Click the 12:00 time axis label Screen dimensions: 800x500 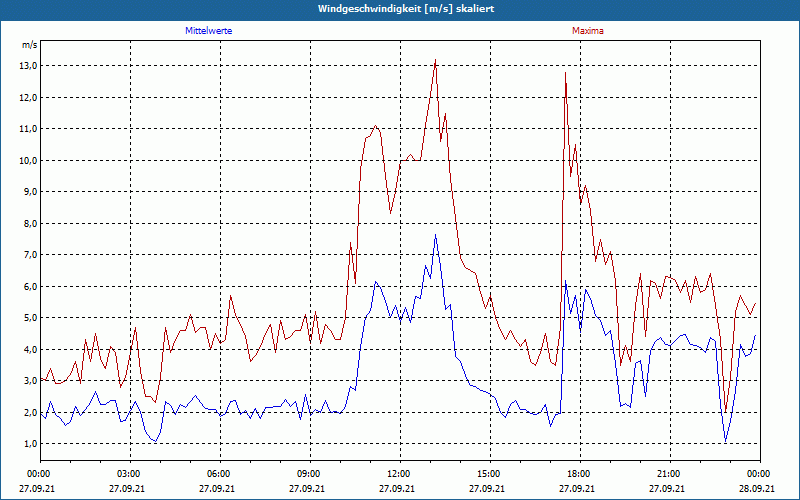click(400, 474)
